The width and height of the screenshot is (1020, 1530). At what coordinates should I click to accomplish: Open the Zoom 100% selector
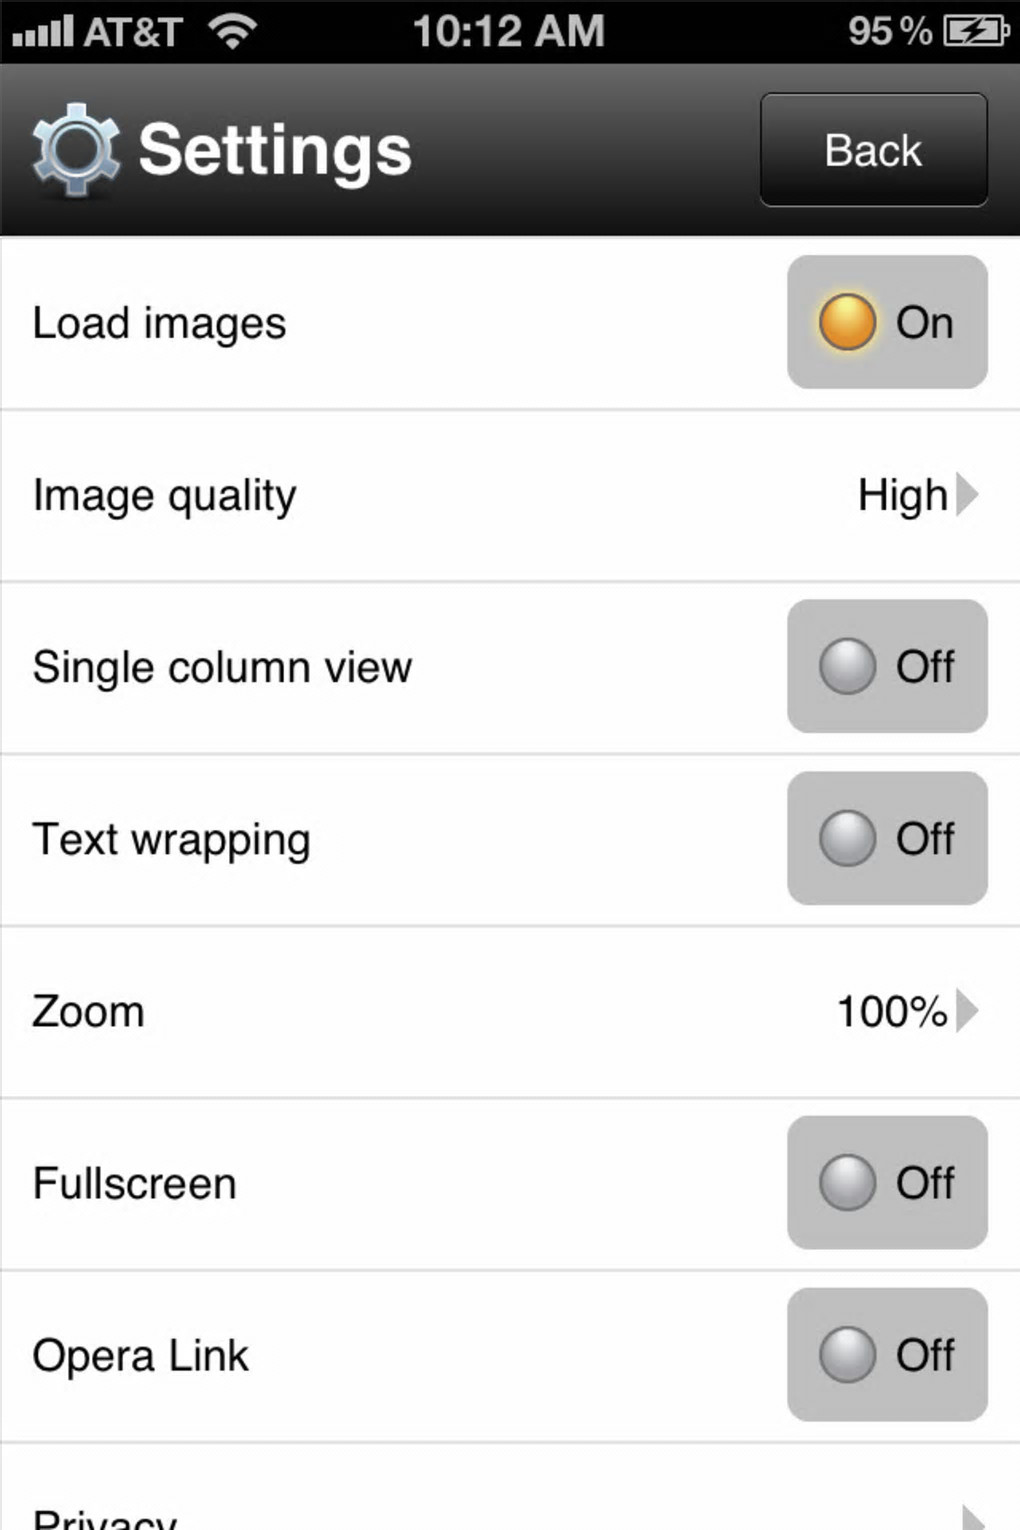905,1011
